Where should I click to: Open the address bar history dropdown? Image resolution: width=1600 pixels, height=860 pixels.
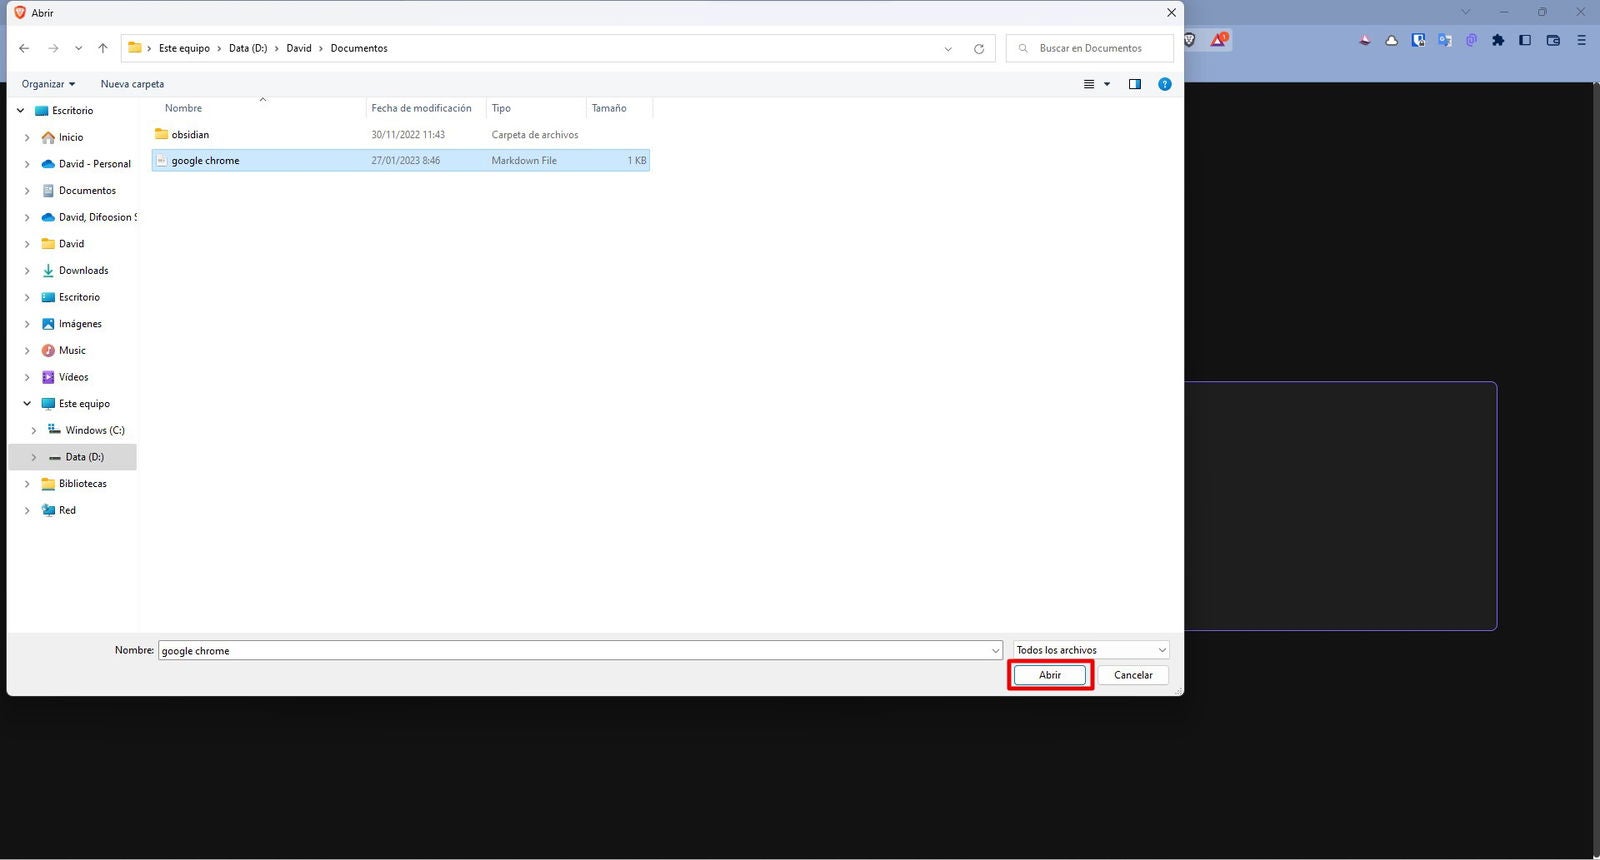948,48
